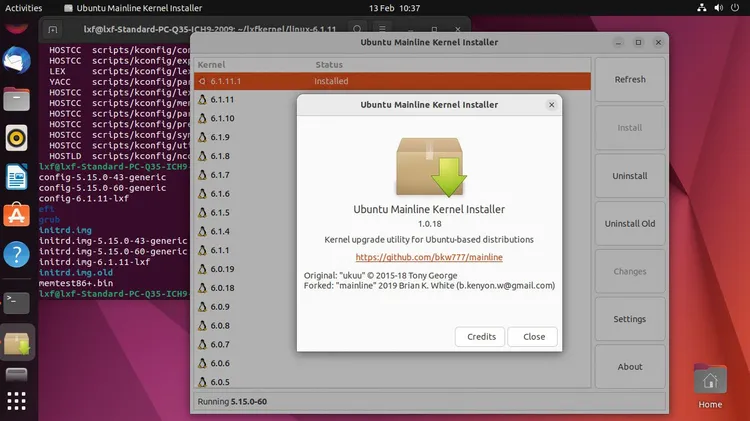Open Ubuntu Mainline Kernel Installer app menu
Screen dimensions: 750x421
(133, 8)
